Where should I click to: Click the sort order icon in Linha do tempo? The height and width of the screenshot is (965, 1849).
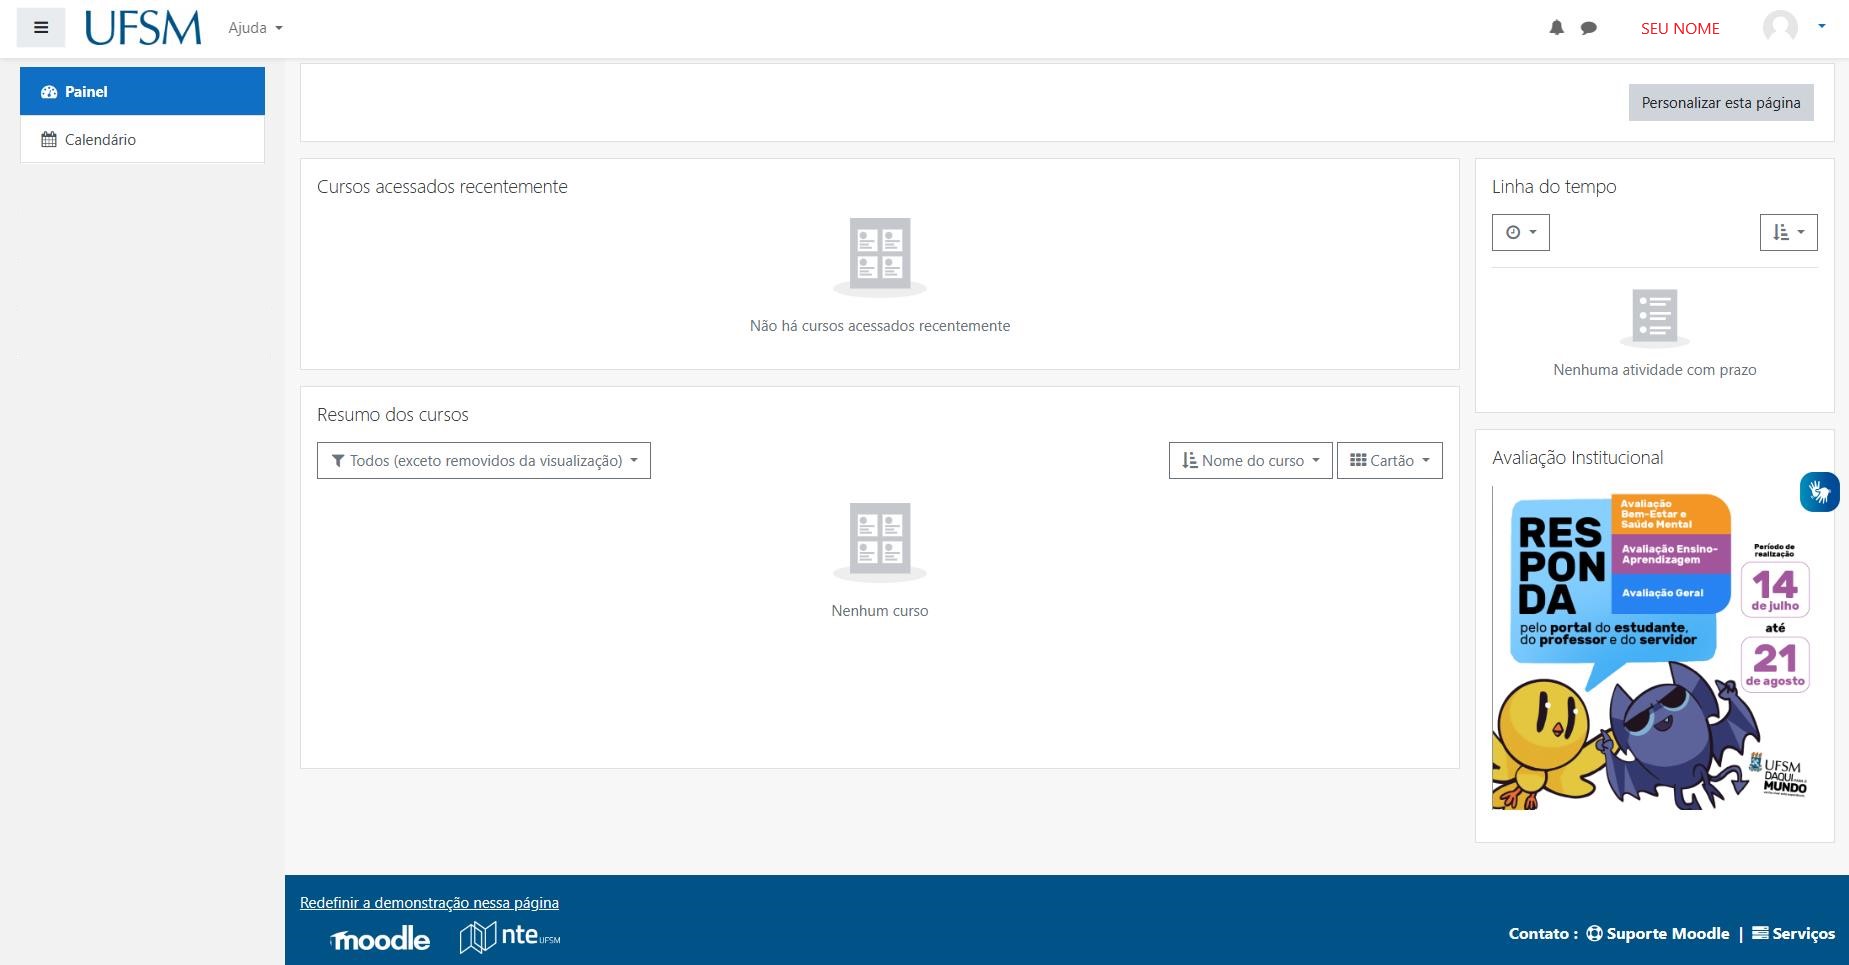point(1788,232)
